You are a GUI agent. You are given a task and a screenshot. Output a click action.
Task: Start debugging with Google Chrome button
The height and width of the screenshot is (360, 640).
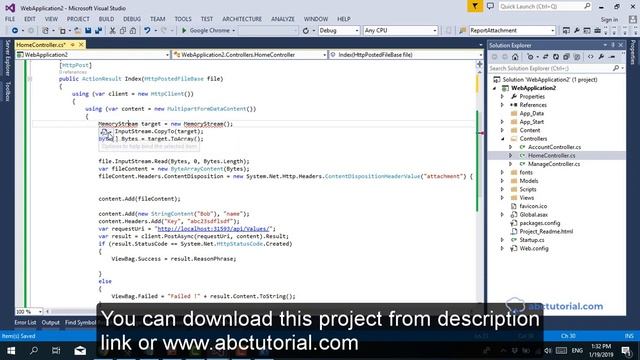(208, 31)
